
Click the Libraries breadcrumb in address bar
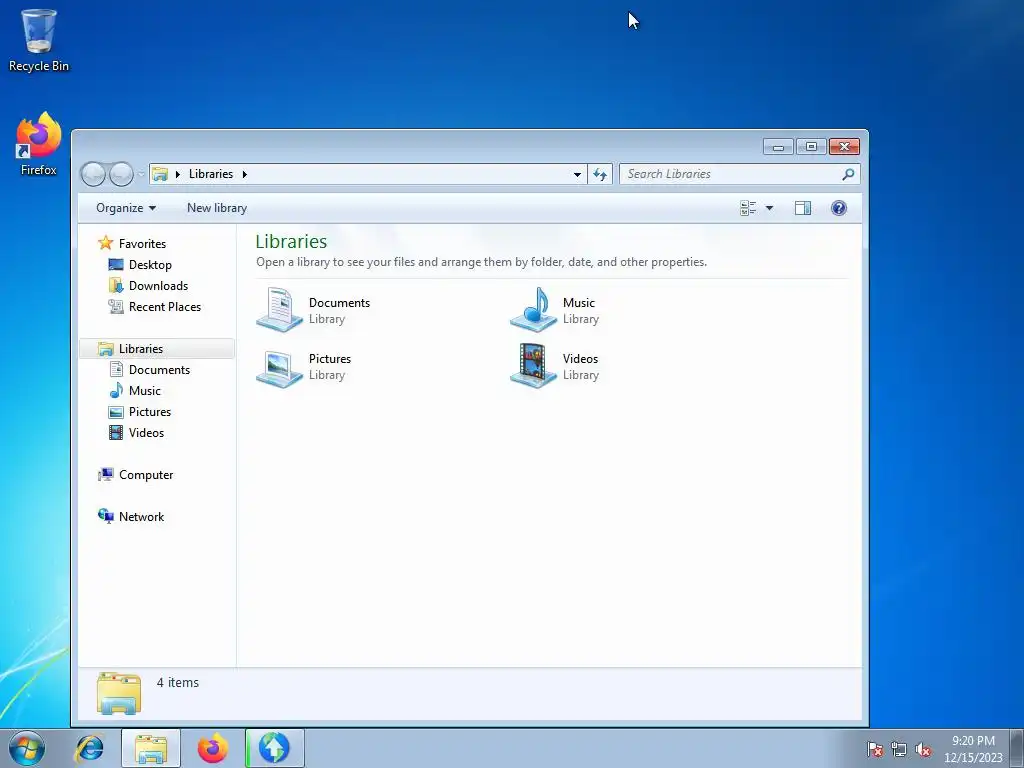pos(211,174)
